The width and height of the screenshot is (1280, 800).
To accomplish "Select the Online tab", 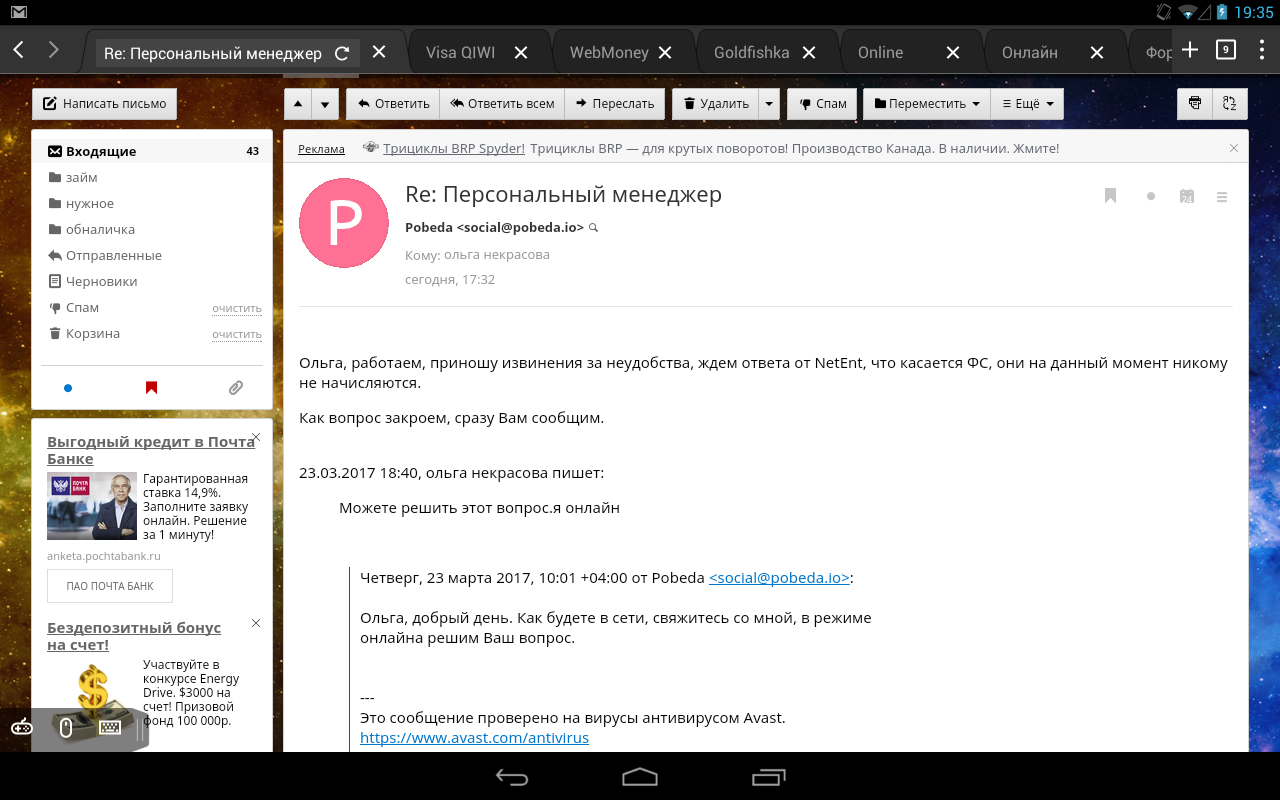I will click(x=880, y=53).
